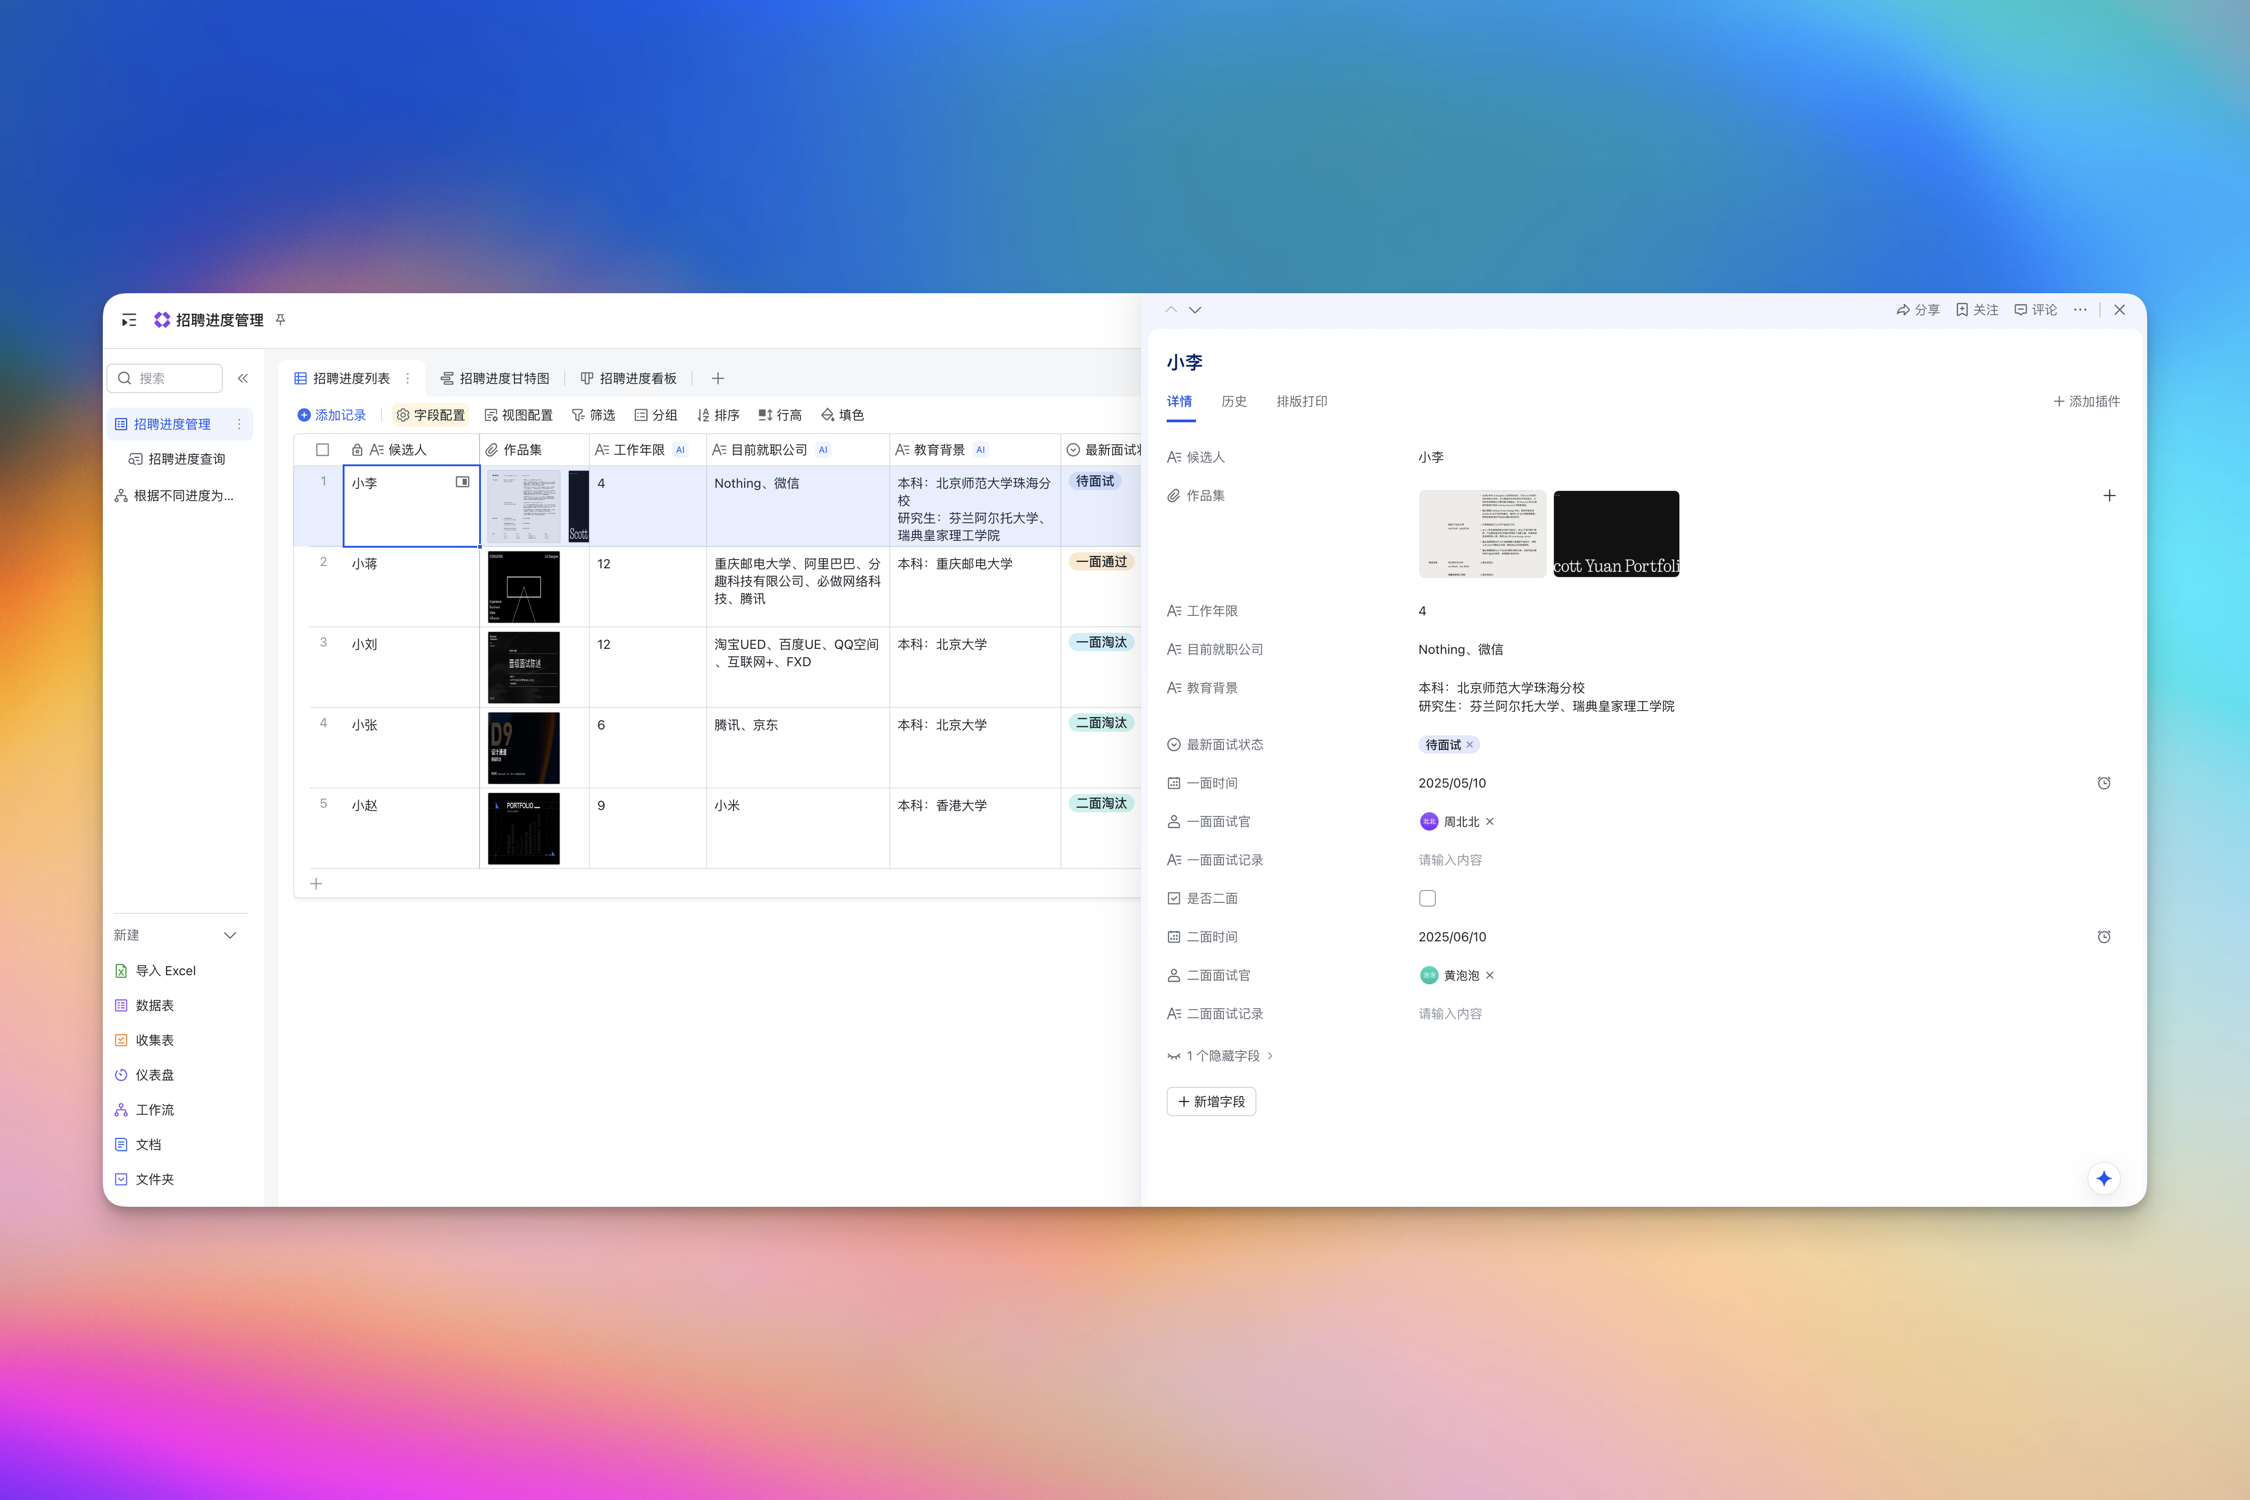The height and width of the screenshot is (1500, 2250).
Task: Open 分组 grouping
Action: 656,415
